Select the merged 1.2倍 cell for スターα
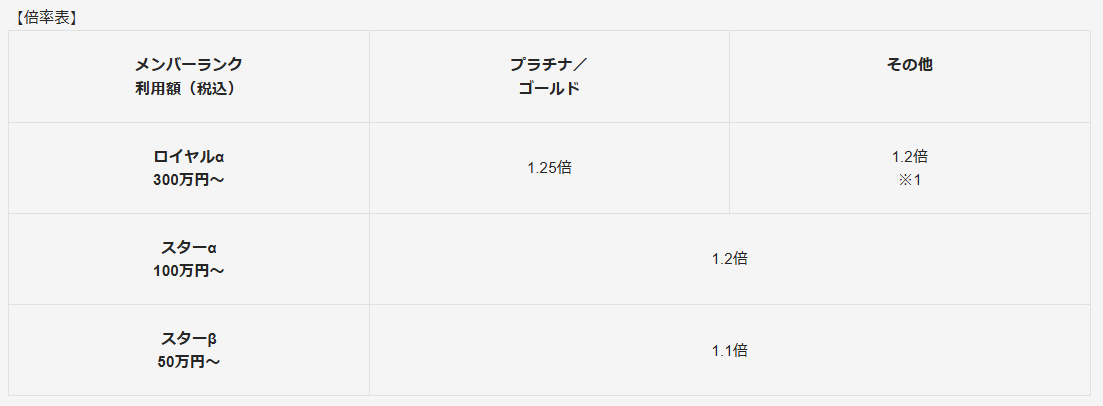The height and width of the screenshot is (406, 1103). tap(729, 259)
